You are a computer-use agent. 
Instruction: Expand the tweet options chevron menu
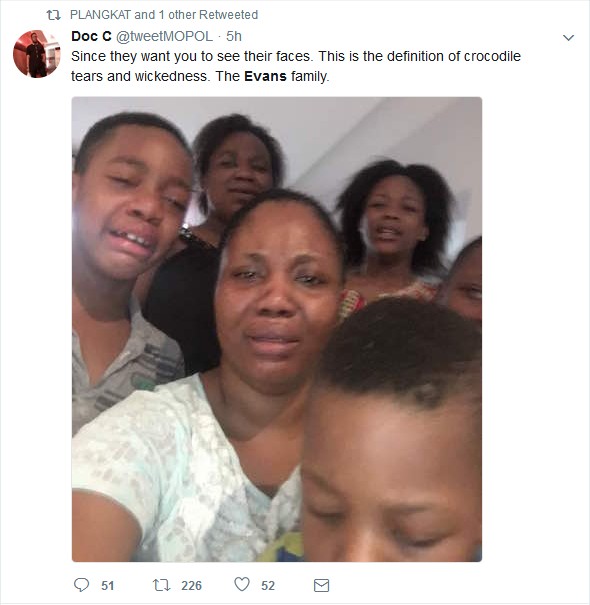(x=568, y=37)
